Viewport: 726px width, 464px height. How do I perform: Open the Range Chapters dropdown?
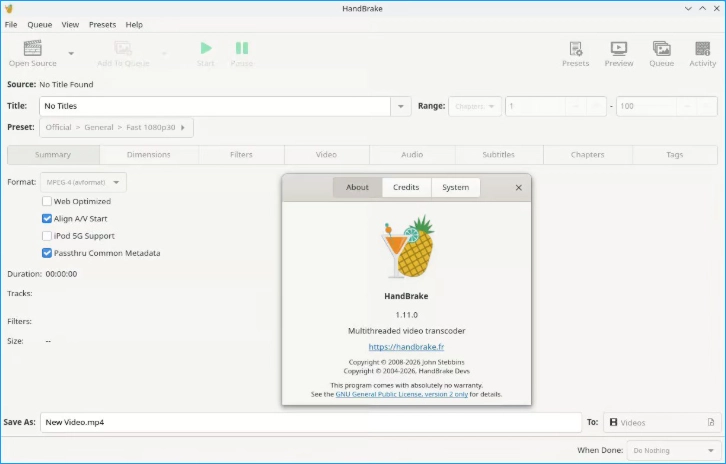pos(475,107)
